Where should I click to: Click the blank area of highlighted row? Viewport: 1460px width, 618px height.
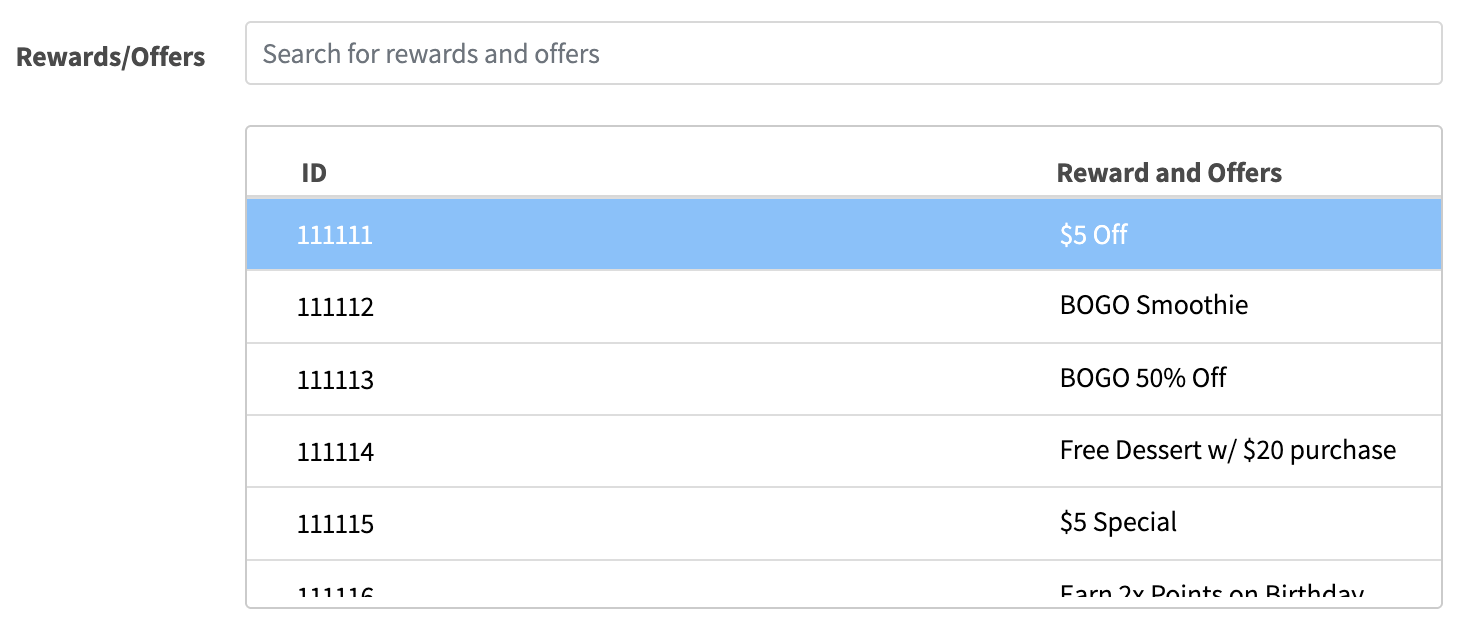pyautogui.click(x=700, y=235)
